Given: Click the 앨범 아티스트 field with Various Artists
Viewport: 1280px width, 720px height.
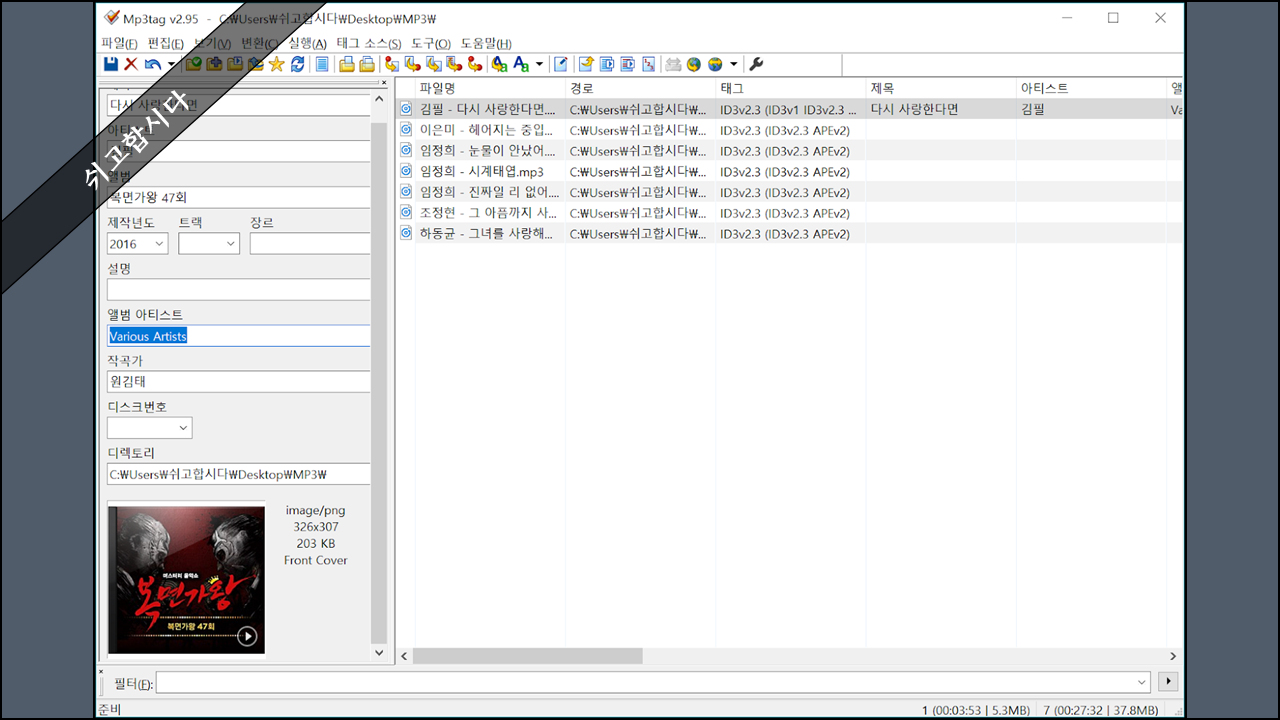Looking at the screenshot, I should pos(239,336).
